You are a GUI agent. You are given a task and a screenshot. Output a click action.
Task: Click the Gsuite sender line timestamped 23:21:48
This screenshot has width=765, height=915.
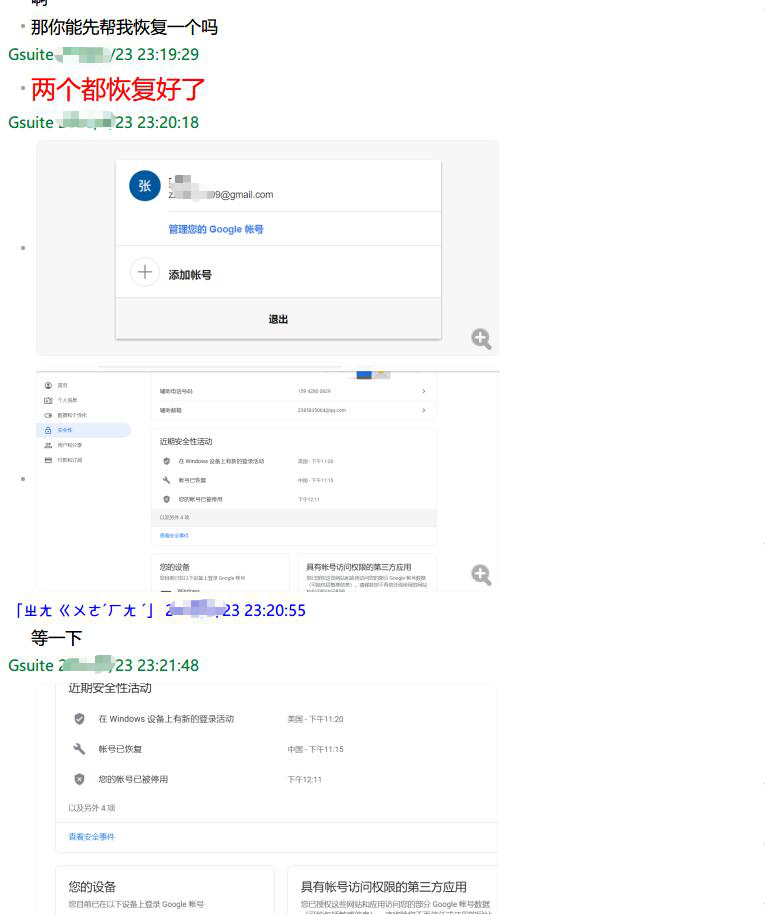coord(103,665)
